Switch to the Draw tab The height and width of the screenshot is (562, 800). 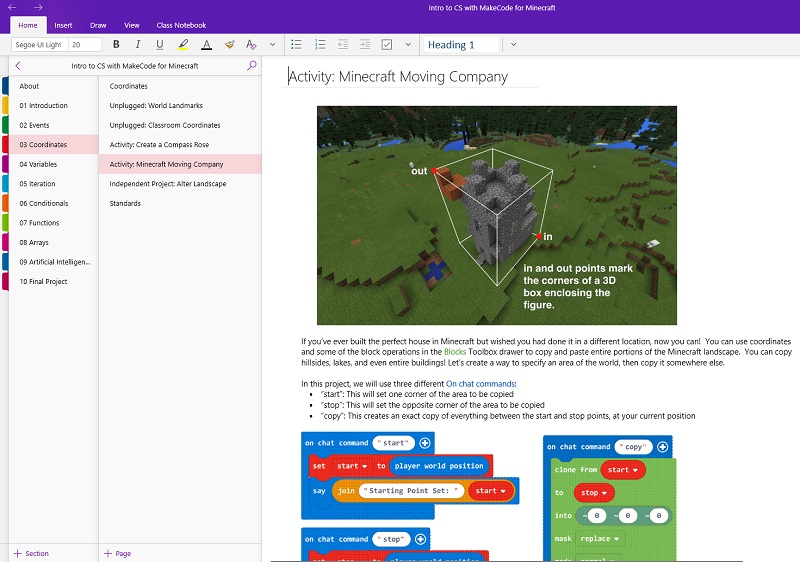[x=98, y=25]
